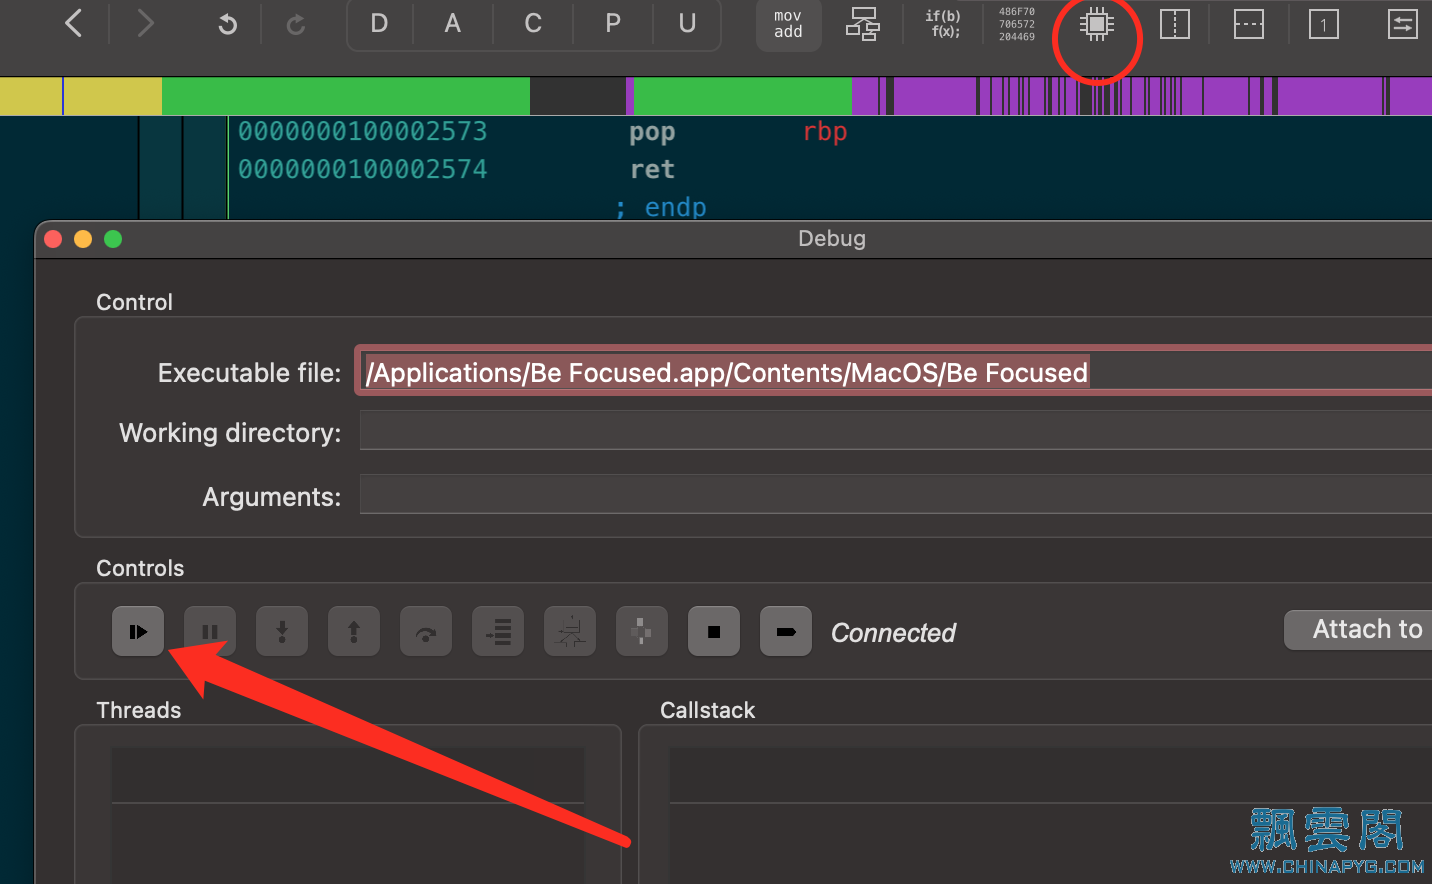This screenshot has height=884, width=1432.
Task: Click the Working directory field
Action: (x=895, y=430)
